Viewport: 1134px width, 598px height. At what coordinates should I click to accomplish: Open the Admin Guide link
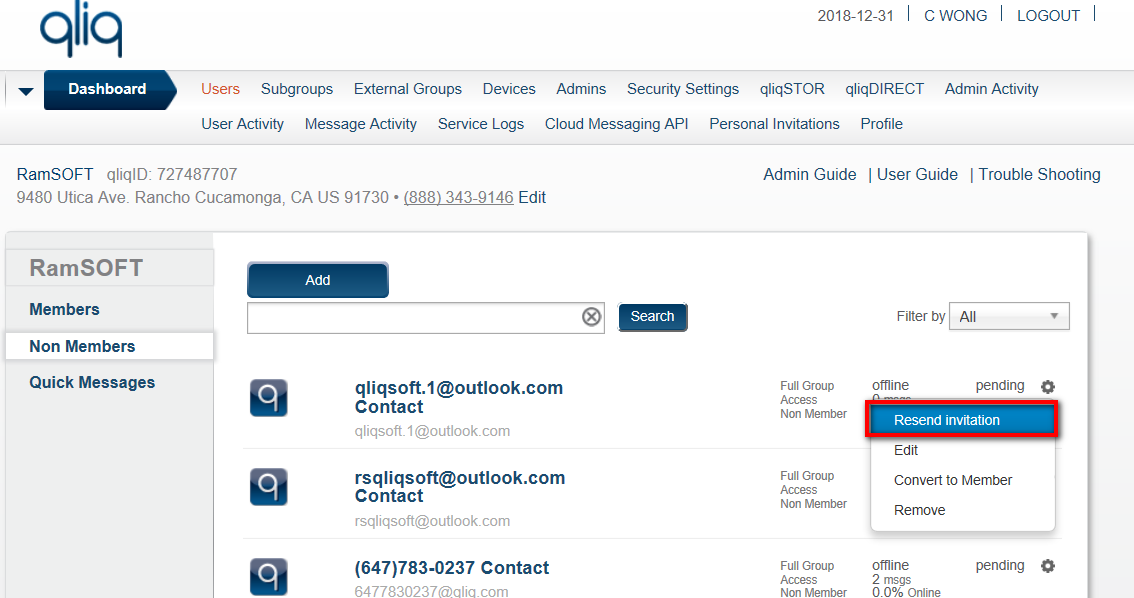[x=809, y=175]
